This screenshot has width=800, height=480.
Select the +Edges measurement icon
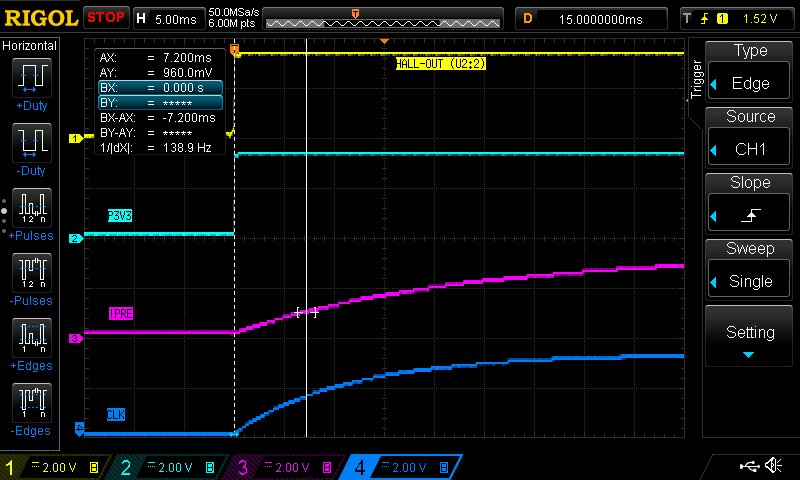pos(32,338)
